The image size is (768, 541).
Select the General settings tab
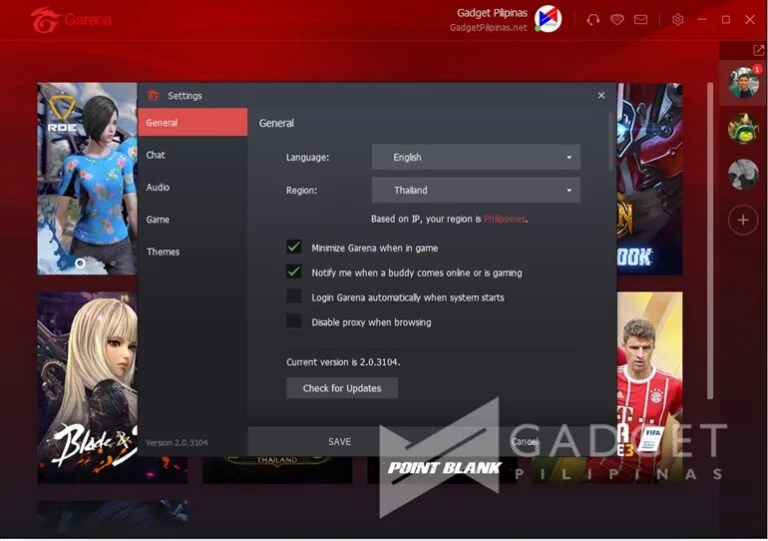click(x=192, y=122)
